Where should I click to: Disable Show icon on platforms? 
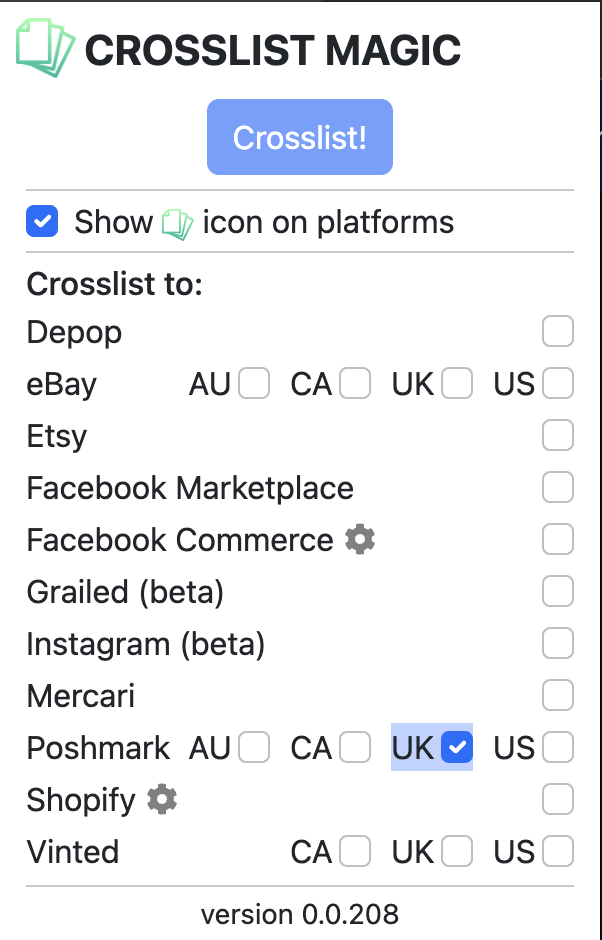coord(41,221)
